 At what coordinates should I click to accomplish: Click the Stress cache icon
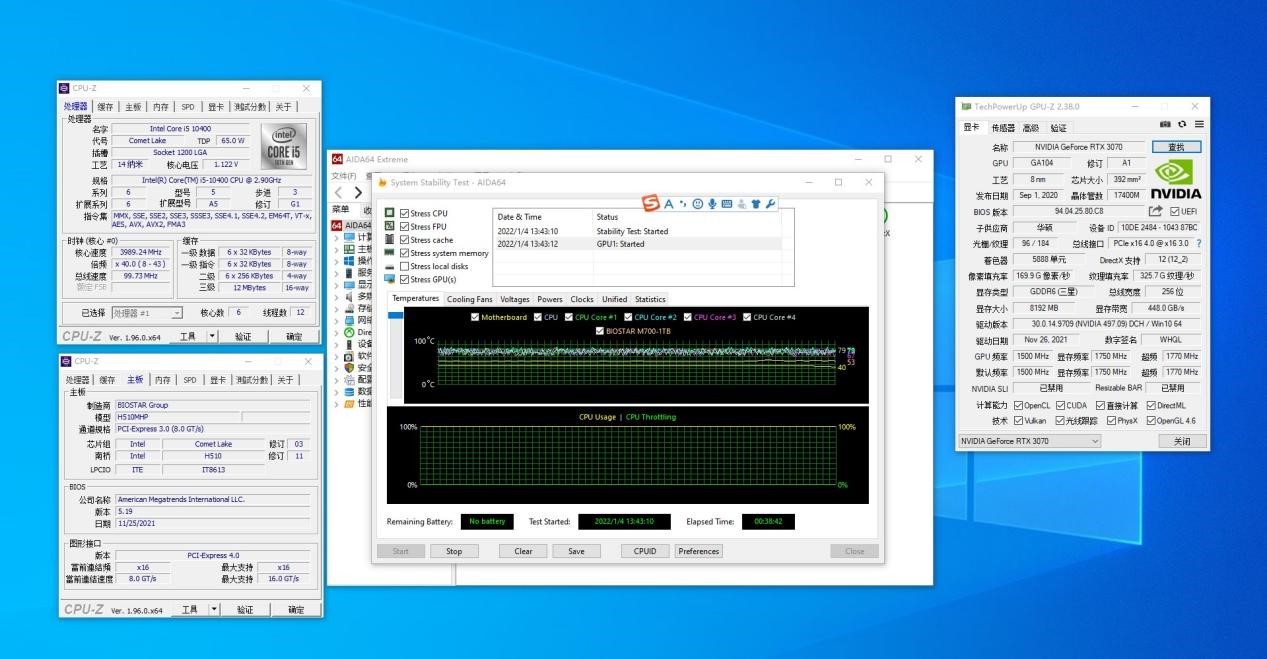coord(390,240)
